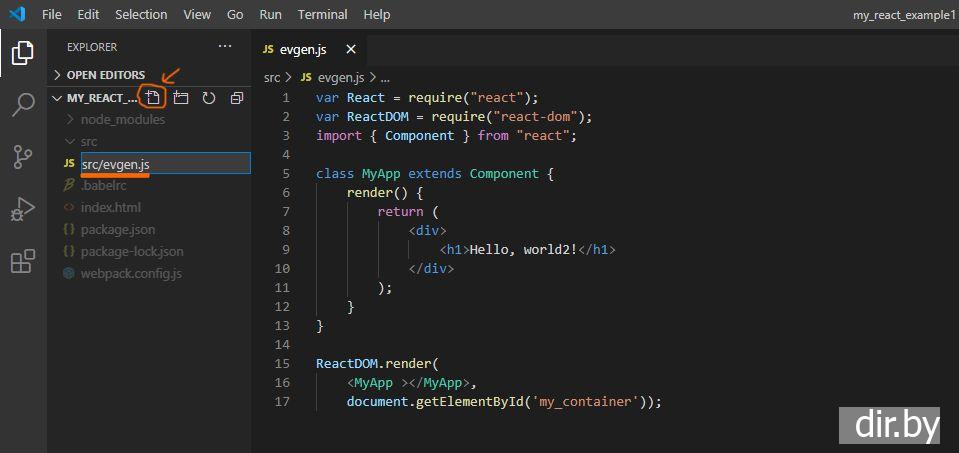Open the Search view icon
This screenshot has width=959, height=453.
click(22, 105)
